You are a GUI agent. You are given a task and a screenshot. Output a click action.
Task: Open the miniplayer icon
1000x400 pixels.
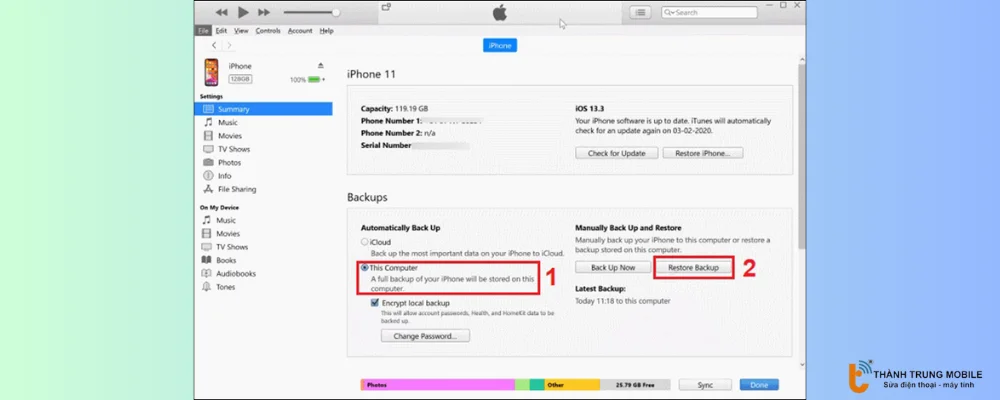pos(386,7)
